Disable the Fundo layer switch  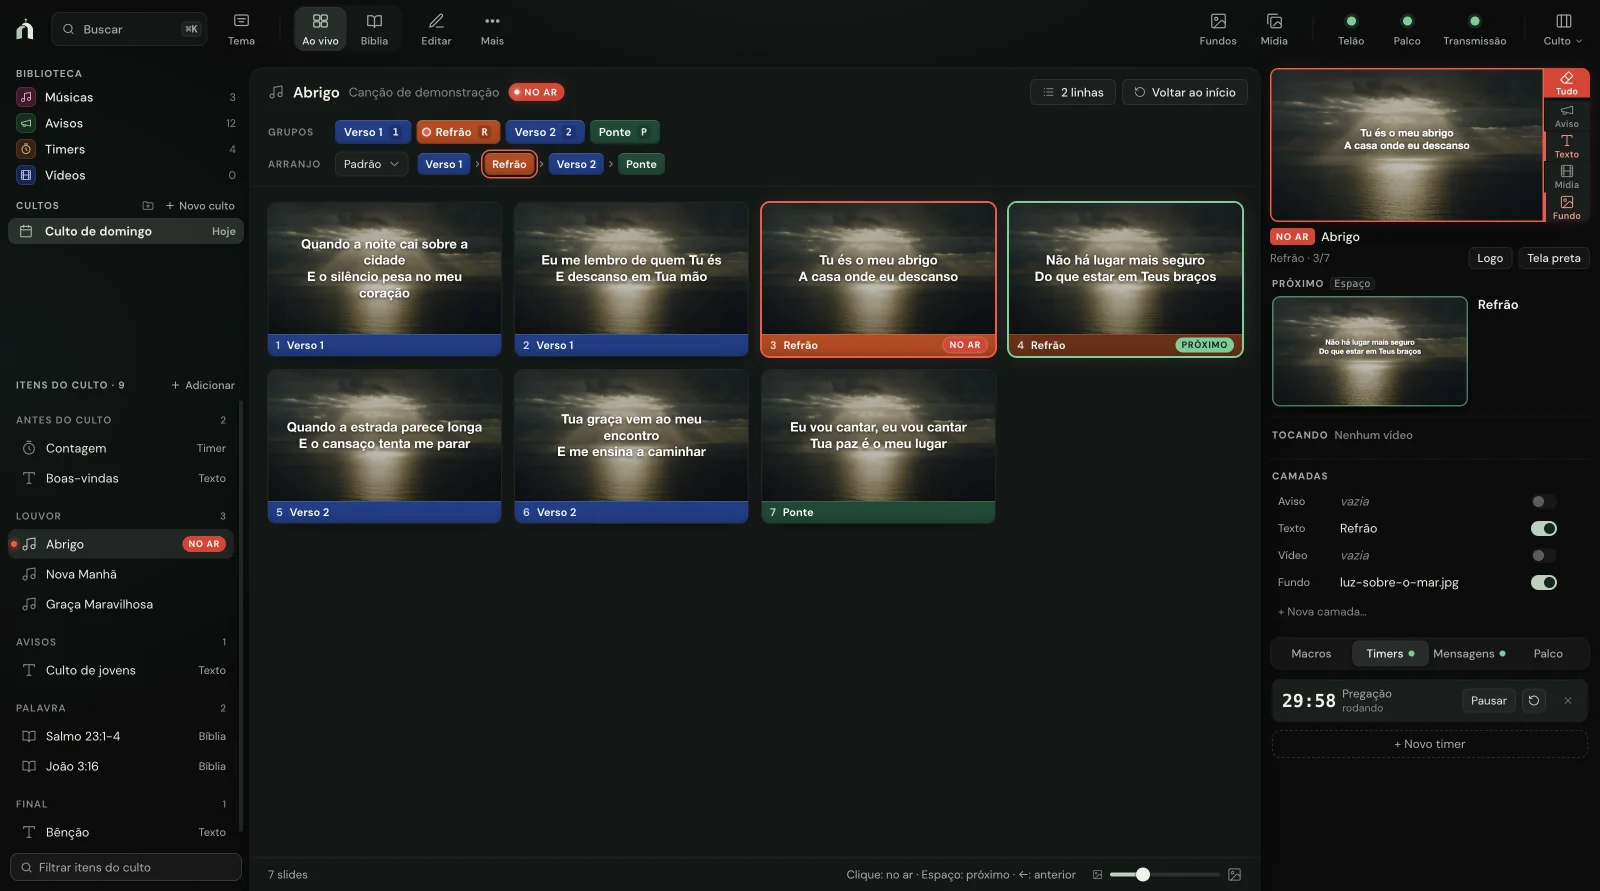[1544, 582]
